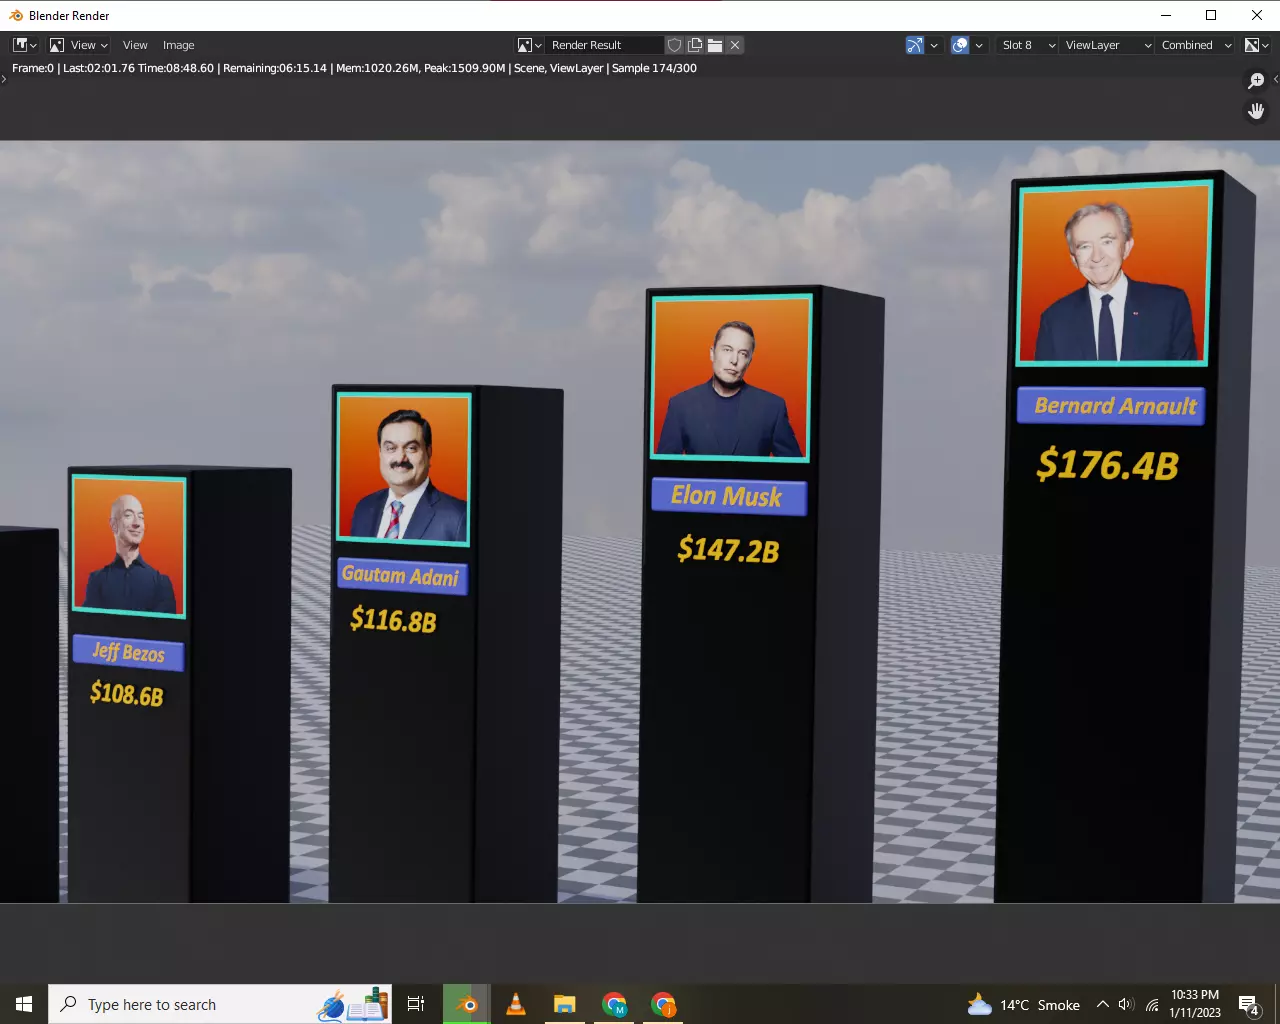1280x1024 pixels.
Task: Click the Gautam Adani portrait
Action: point(403,468)
